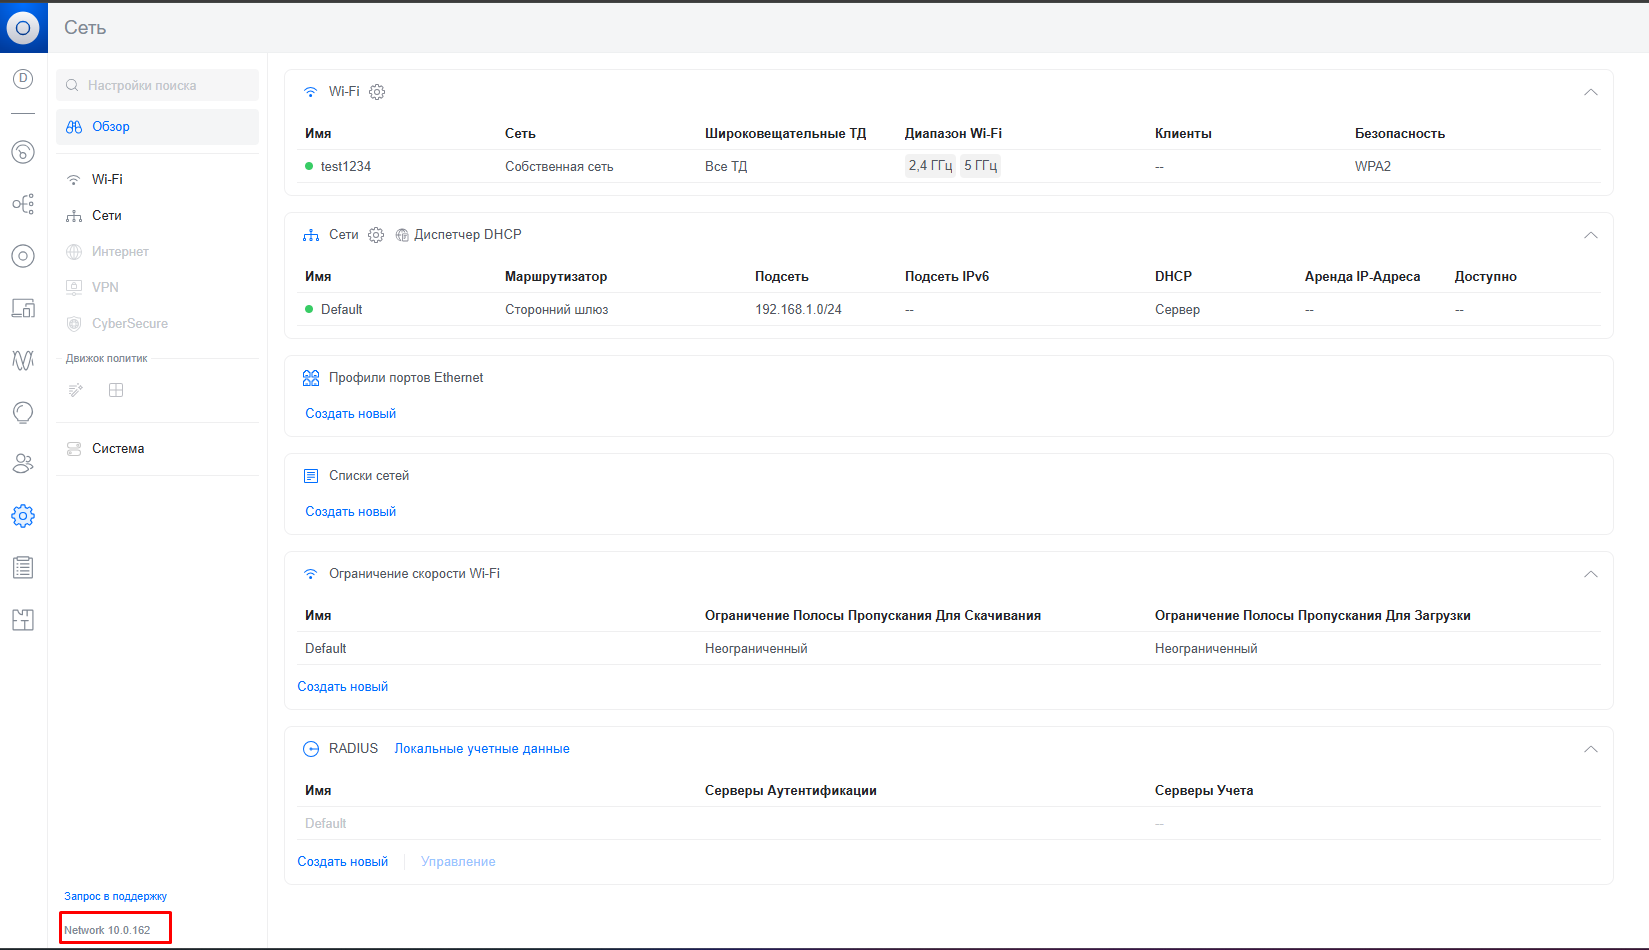Open Диспетчер DHCP link
The height and width of the screenshot is (950, 1649).
click(x=467, y=235)
